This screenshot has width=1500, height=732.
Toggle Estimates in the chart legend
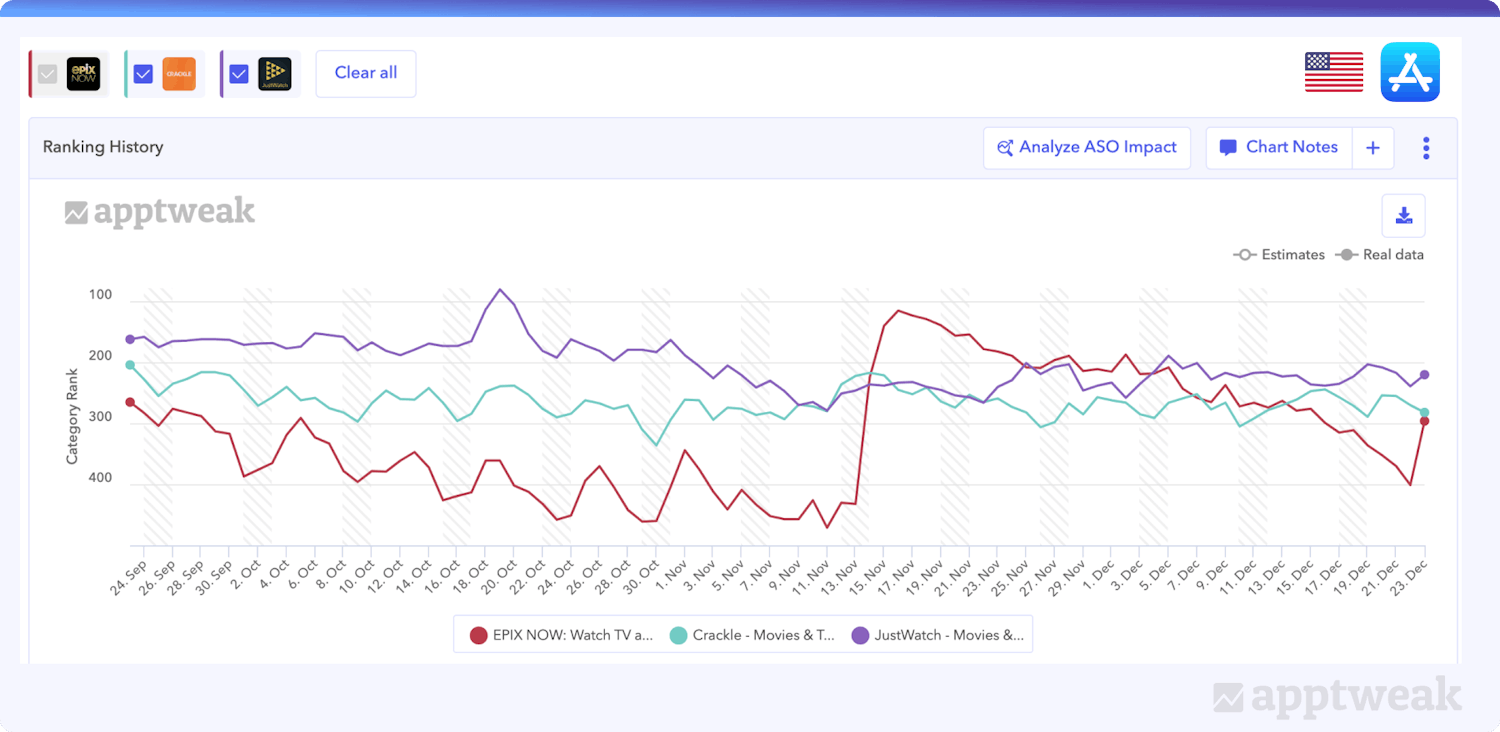[x=1279, y=255]
